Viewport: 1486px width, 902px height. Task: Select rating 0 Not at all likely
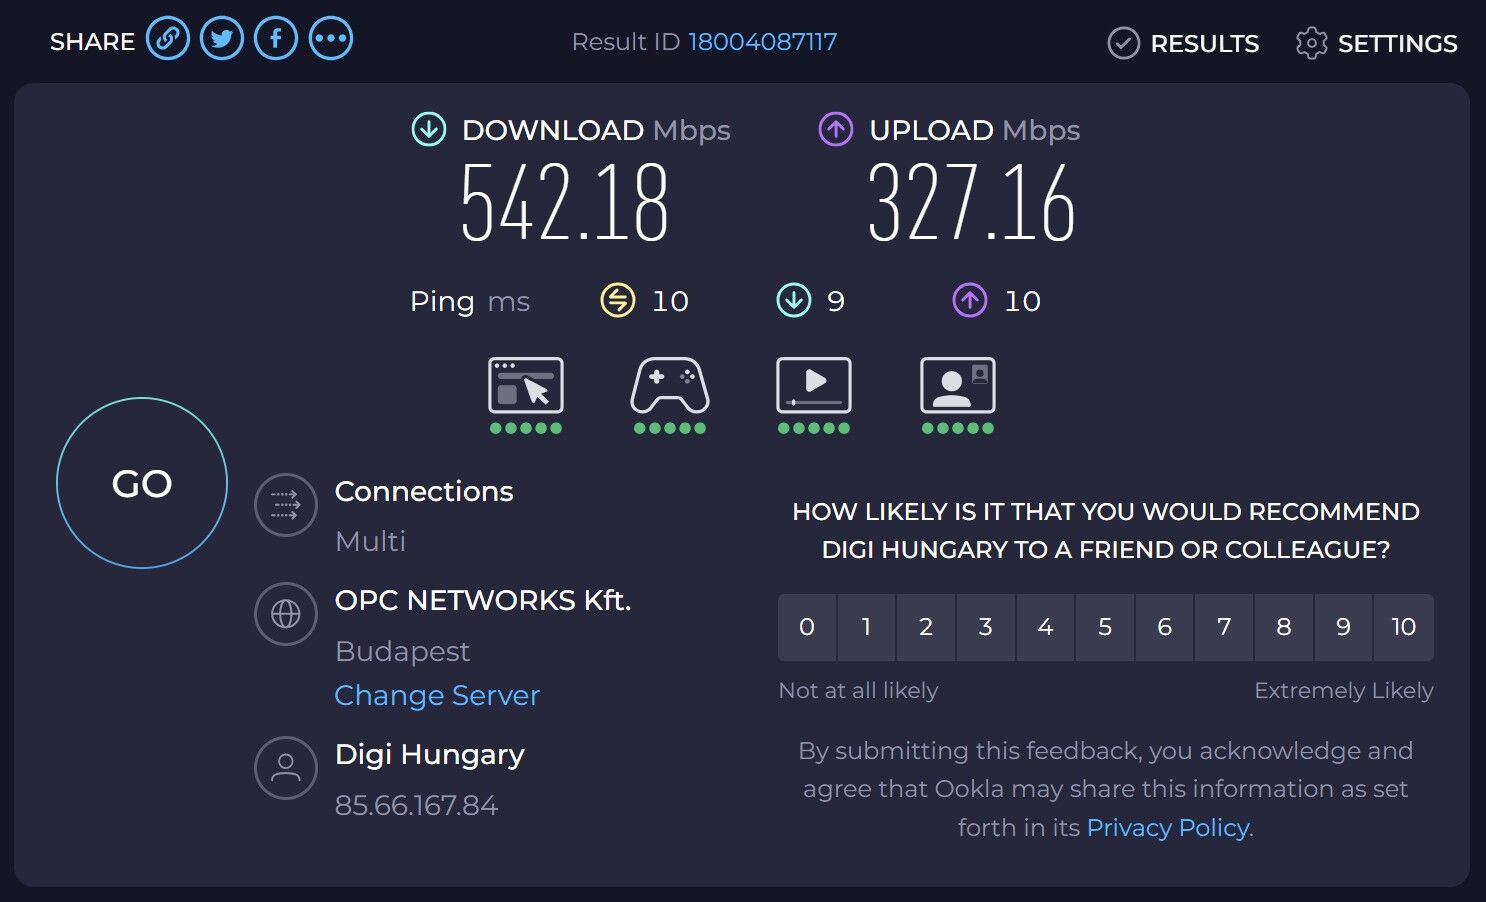(x=807, y=627)
